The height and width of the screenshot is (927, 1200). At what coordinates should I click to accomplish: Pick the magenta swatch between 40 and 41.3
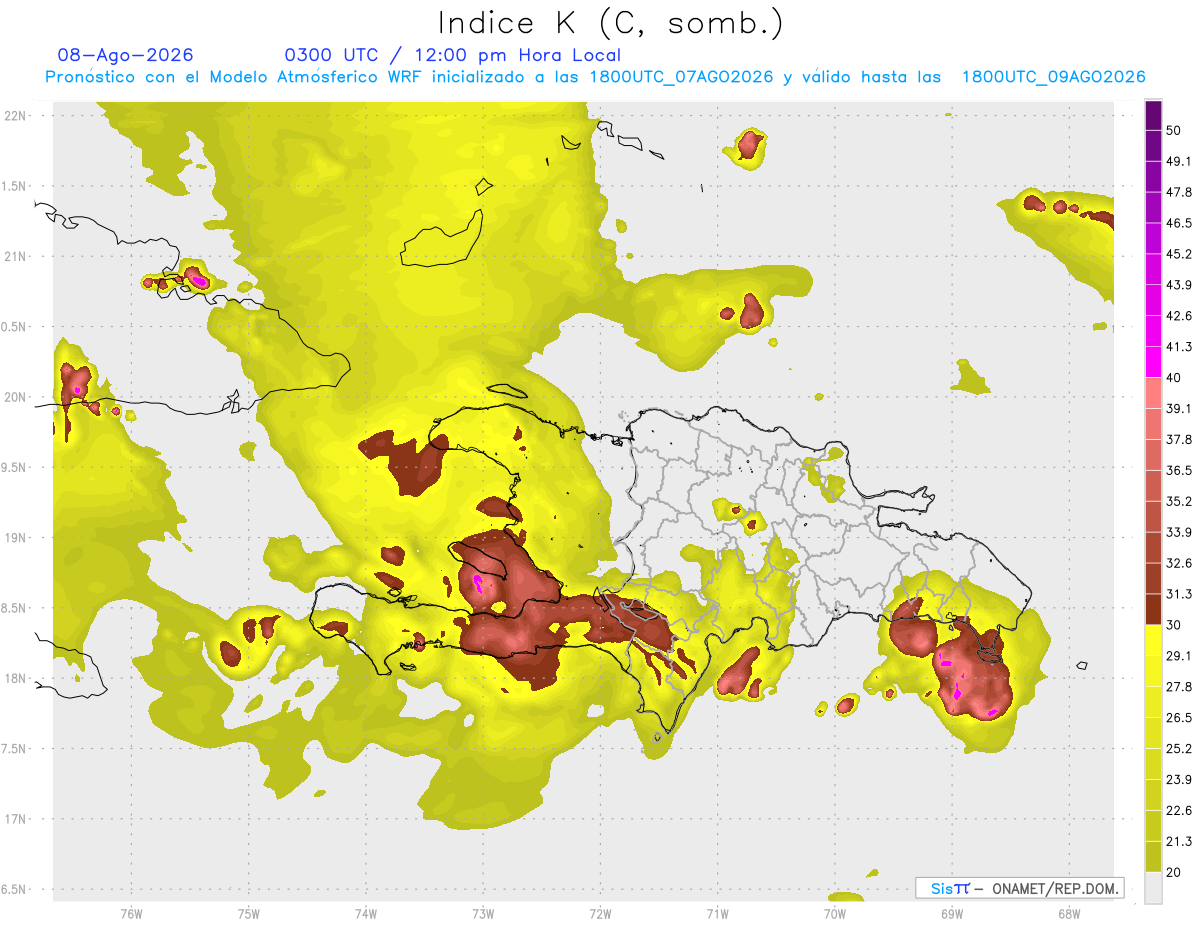click(x=1153, y=362)
